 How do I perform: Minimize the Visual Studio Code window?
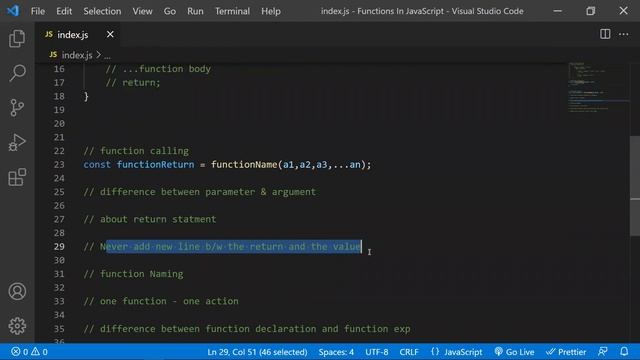pos(558,11)
